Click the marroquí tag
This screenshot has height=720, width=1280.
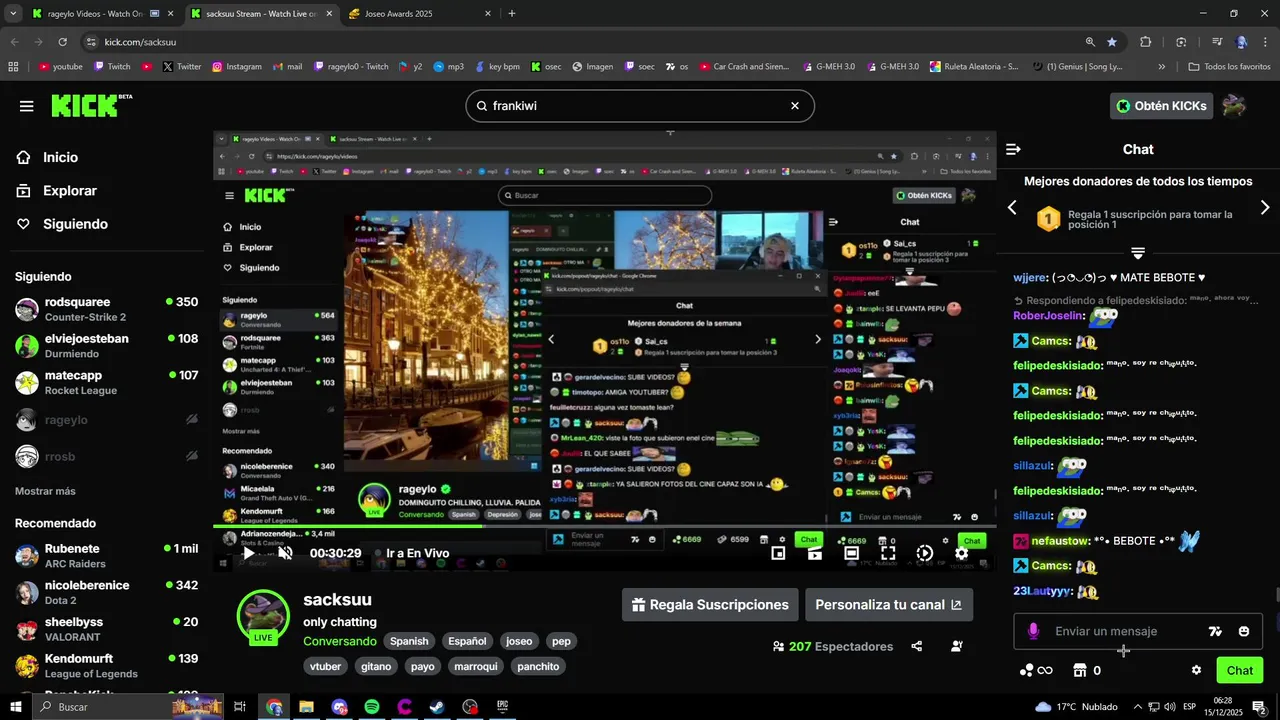[x=475, y=666]
